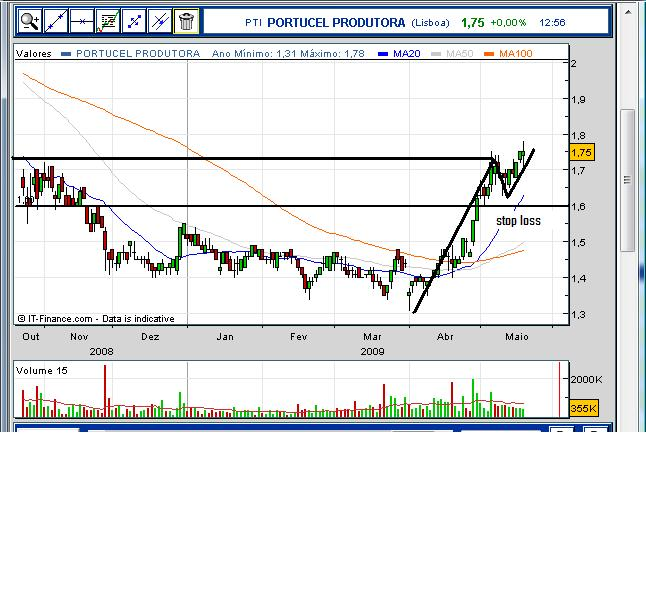Click the Valores panel label

pyautogui.click(x=34, y=54)
